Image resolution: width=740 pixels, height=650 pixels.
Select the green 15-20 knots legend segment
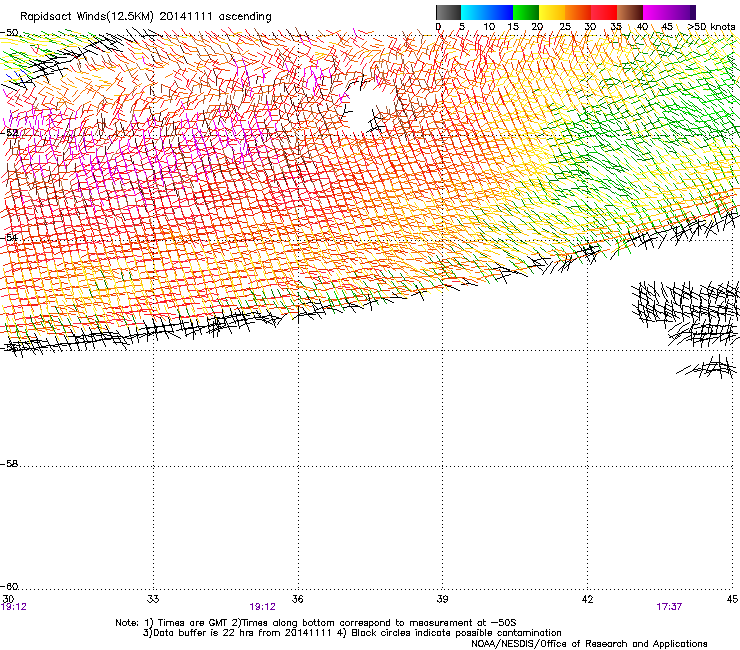coord(526,12)
